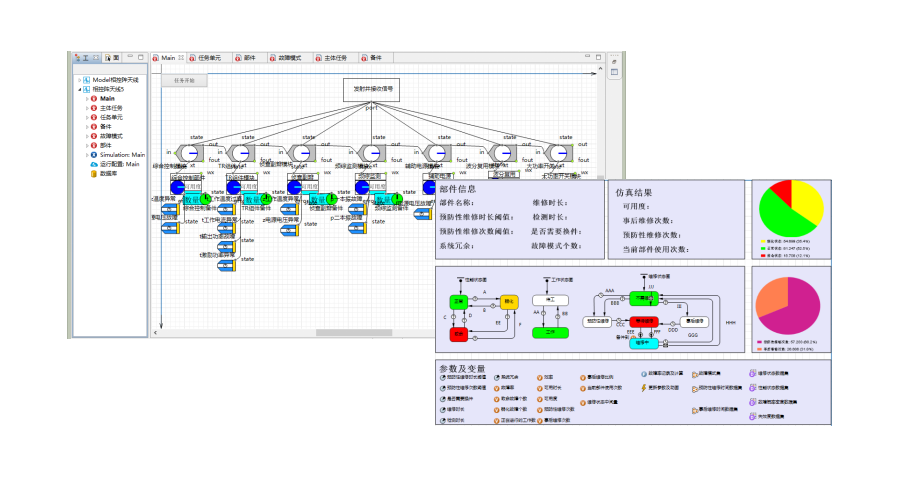Switch to the 故障模式 editor tab

point(291,58)
